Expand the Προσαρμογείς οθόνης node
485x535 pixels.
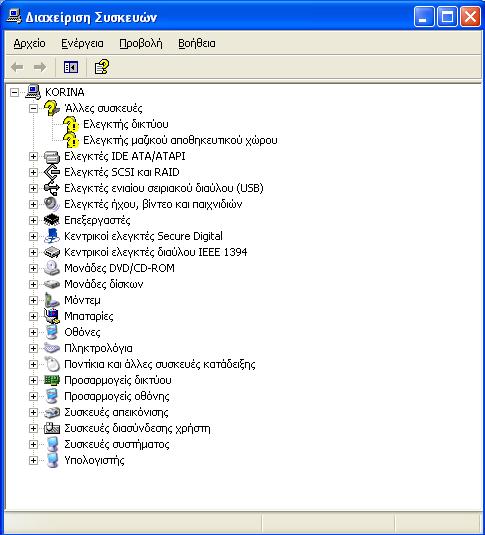tap(33, 396)
